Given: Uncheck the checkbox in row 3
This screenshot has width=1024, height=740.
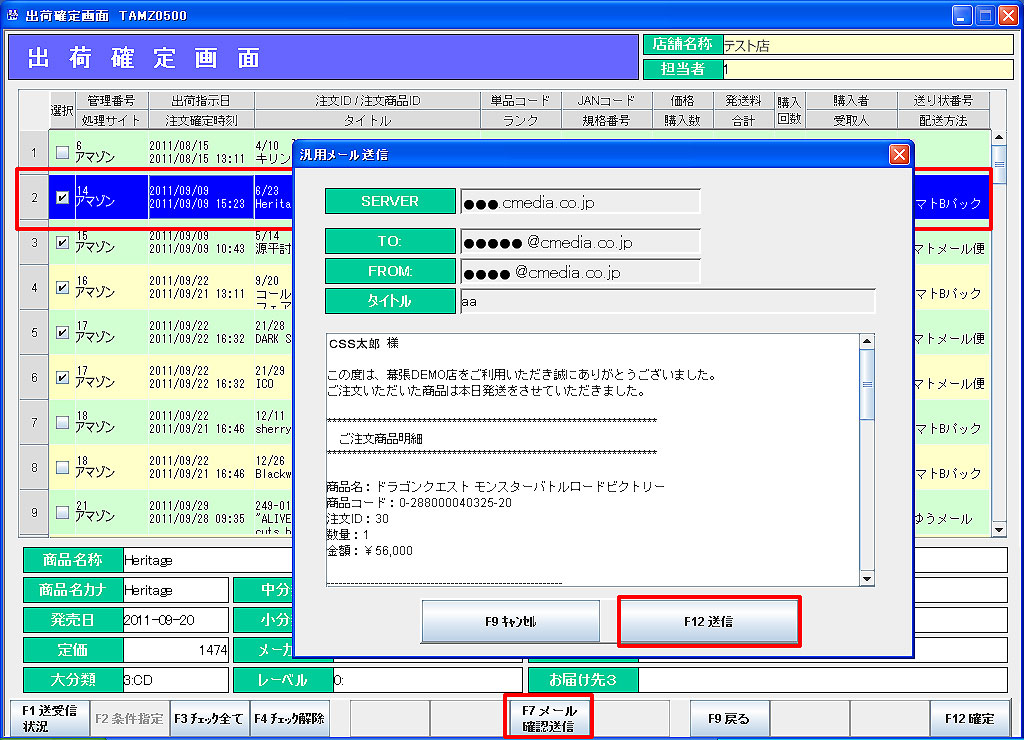Looking at the screenshot, I should 62,242.
